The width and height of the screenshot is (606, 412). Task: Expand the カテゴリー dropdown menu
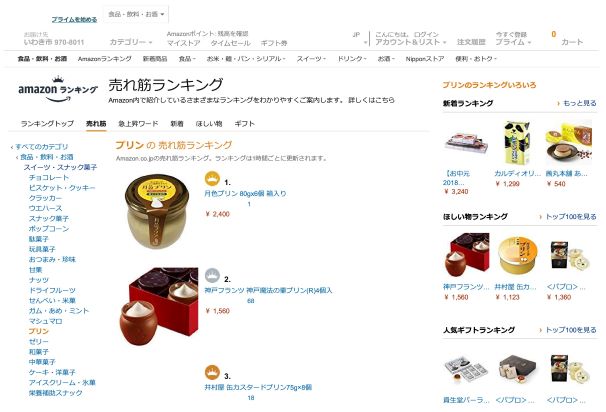tap(131, 42)
